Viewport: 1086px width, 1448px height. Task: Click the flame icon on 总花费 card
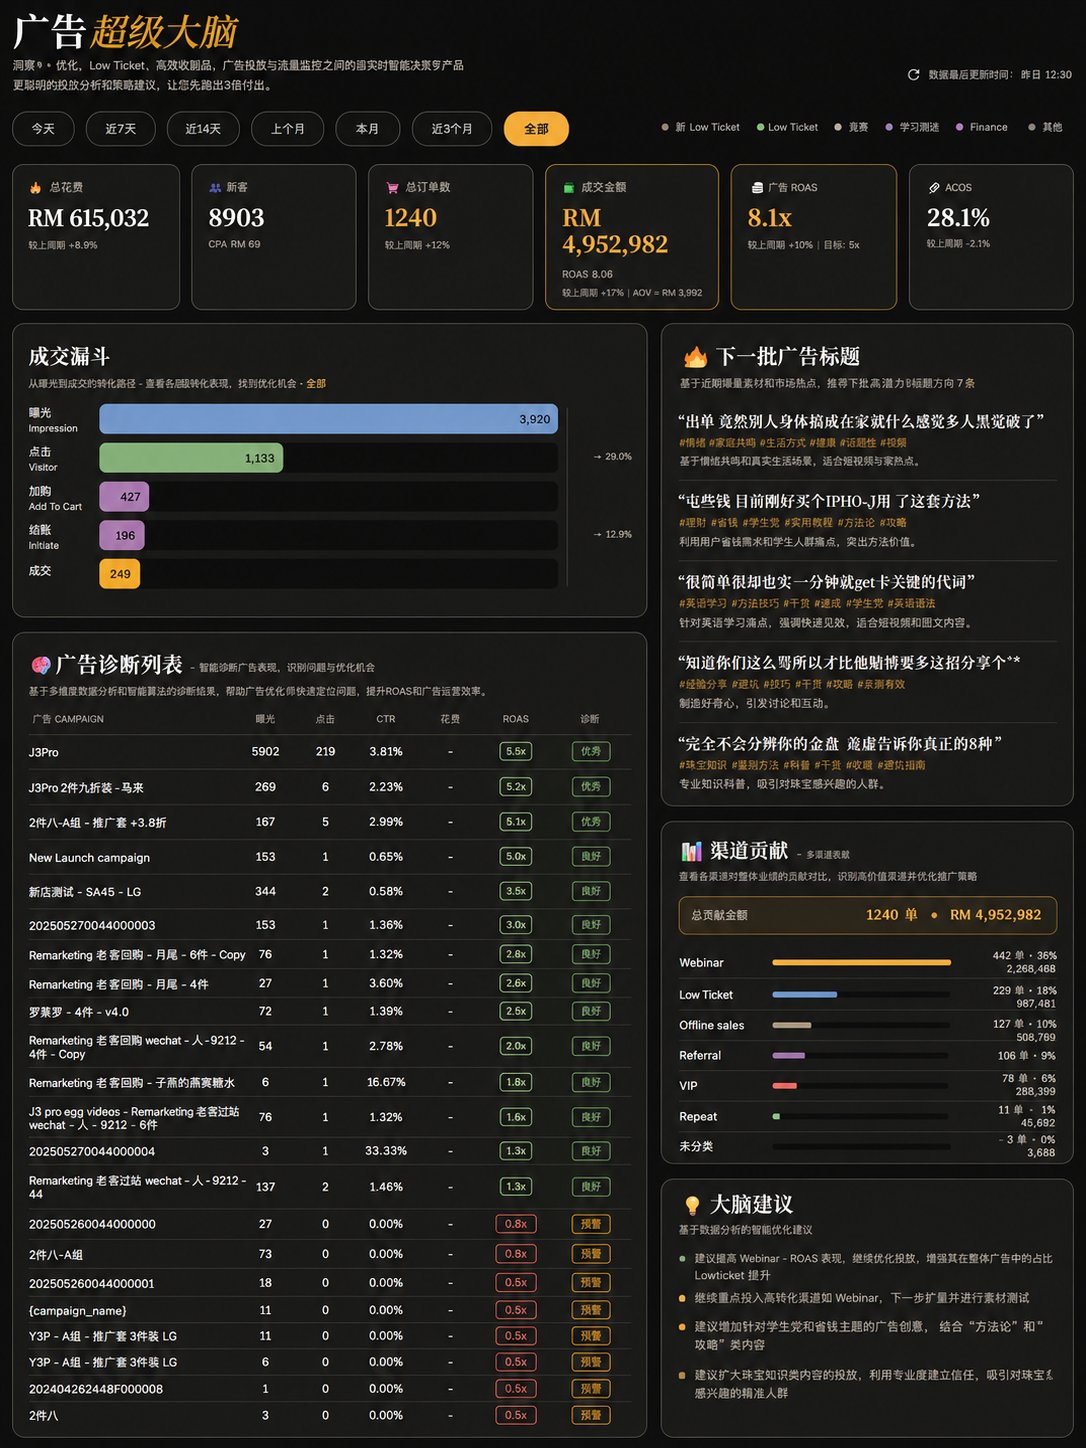35,187
